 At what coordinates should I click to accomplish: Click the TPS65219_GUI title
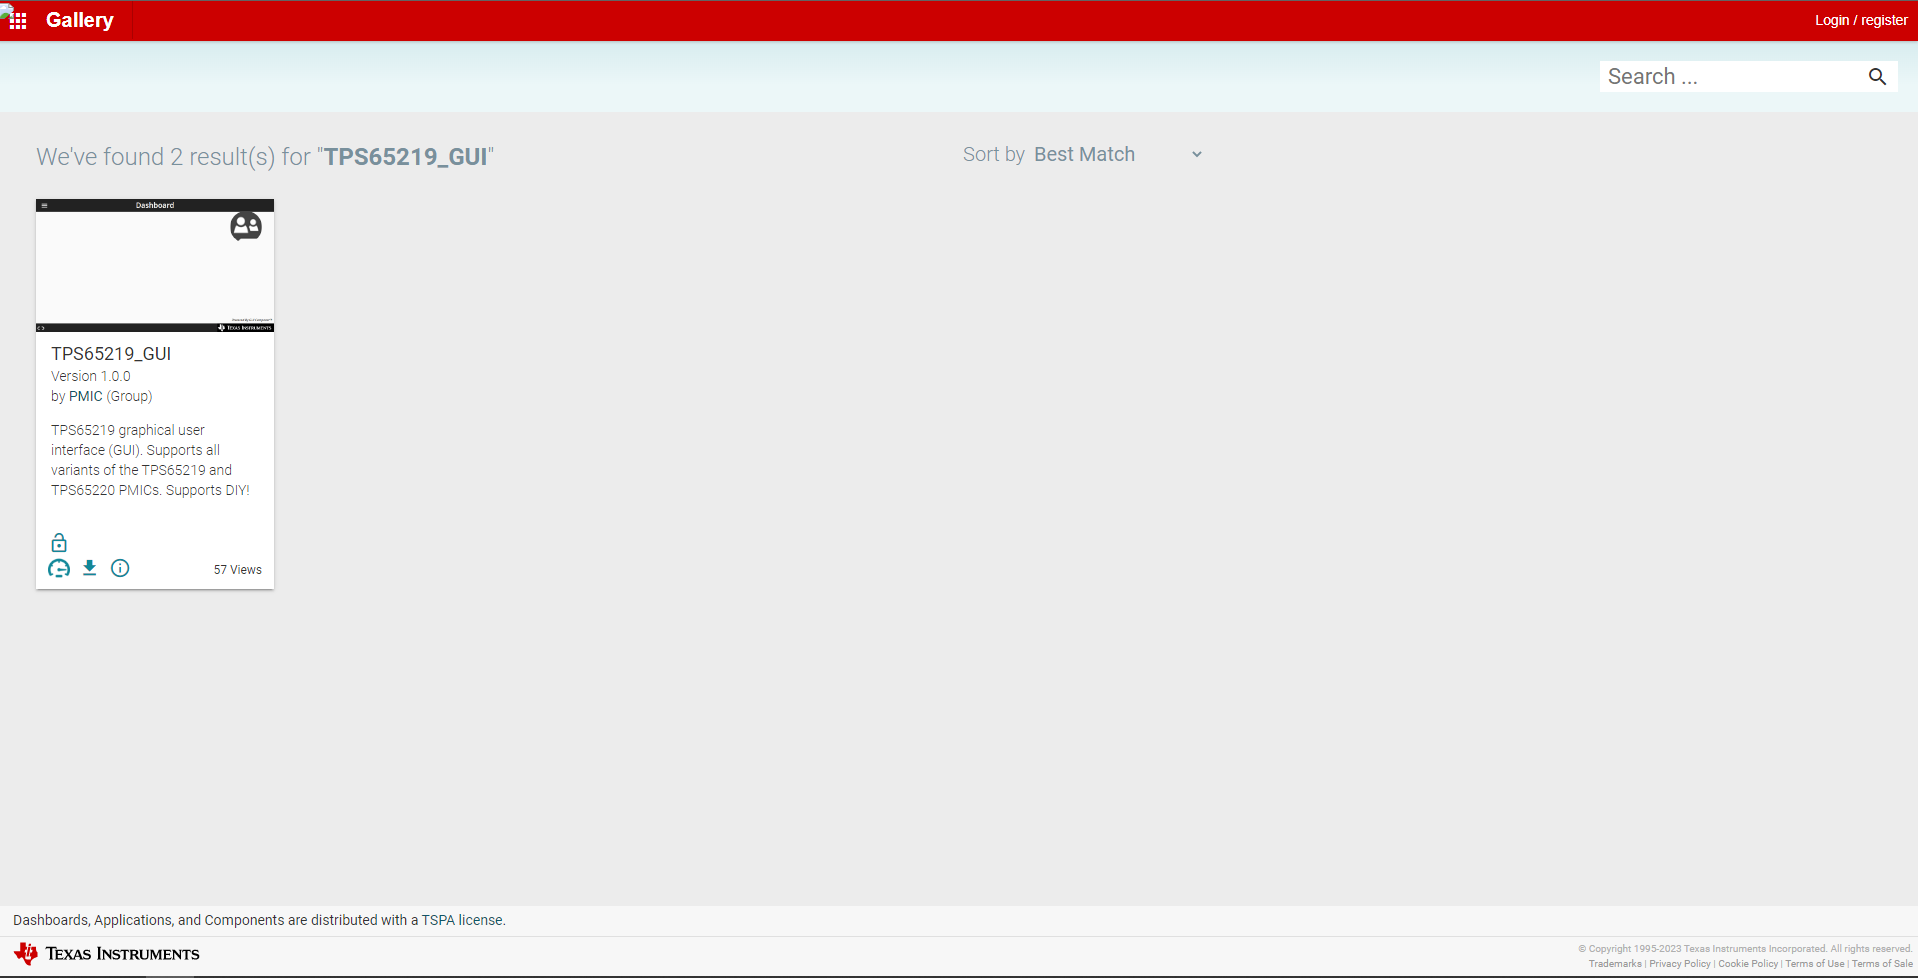[x=111, y=353]
